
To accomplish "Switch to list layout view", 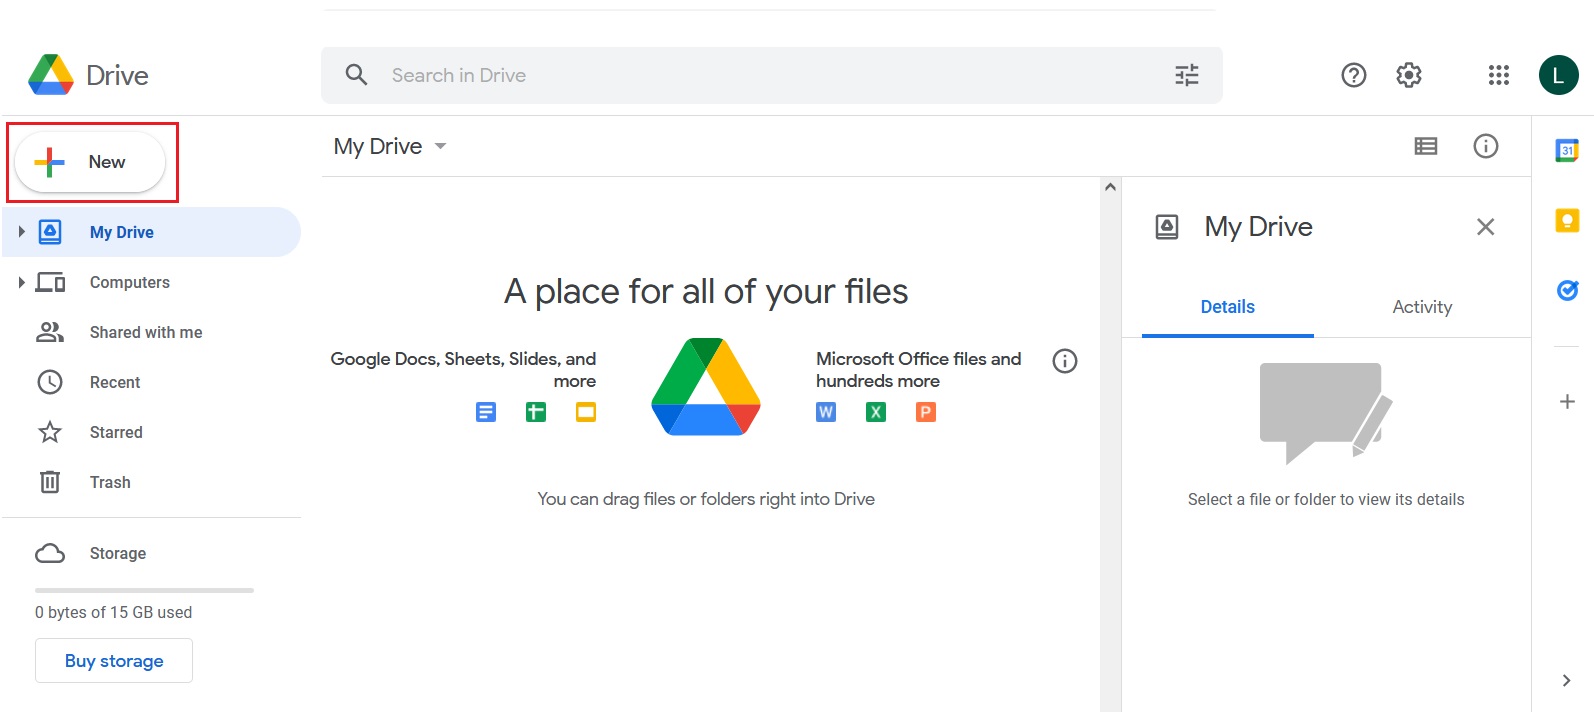I will (x=1426, y=146).
